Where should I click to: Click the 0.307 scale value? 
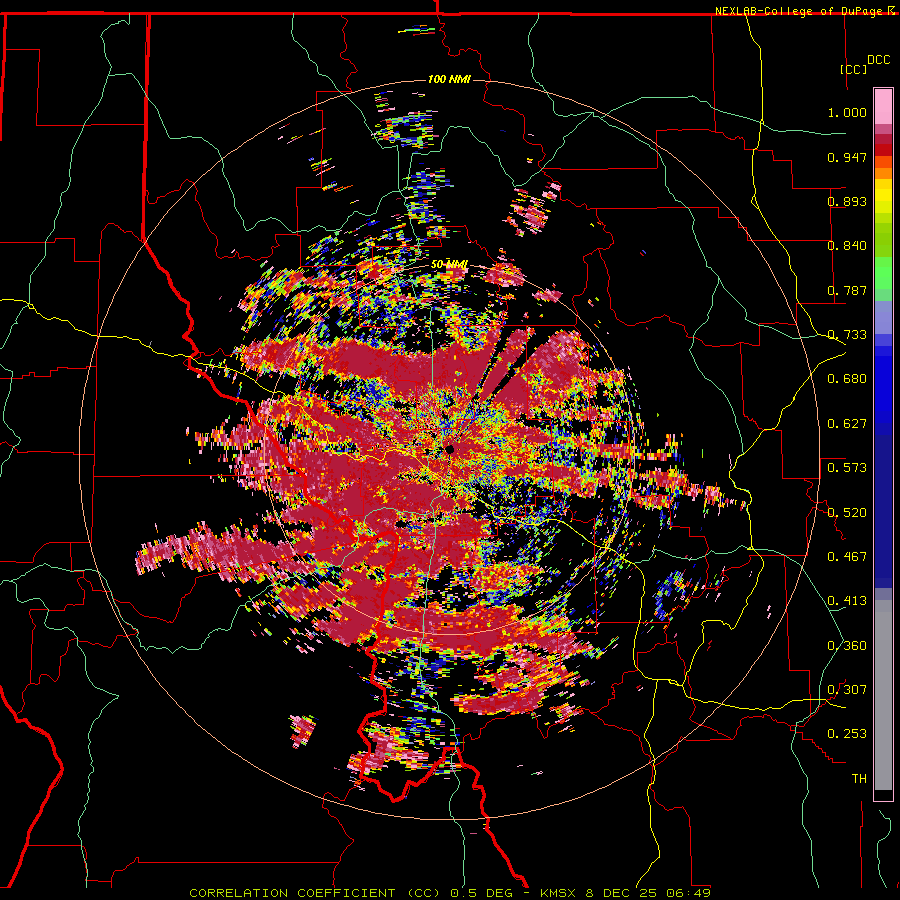click(x=847, y=689)
